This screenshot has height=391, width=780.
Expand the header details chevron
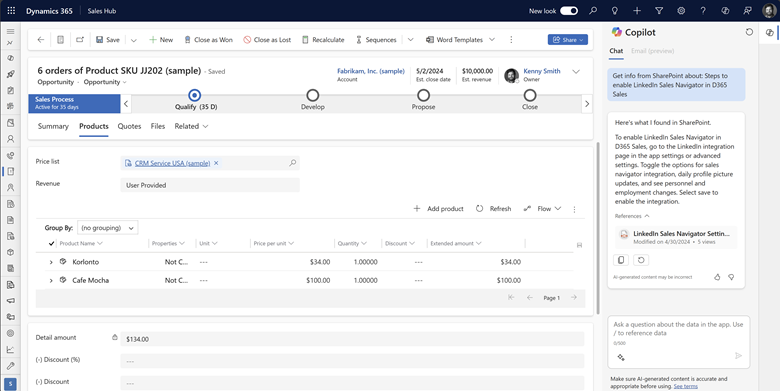(x=576, y=72)
